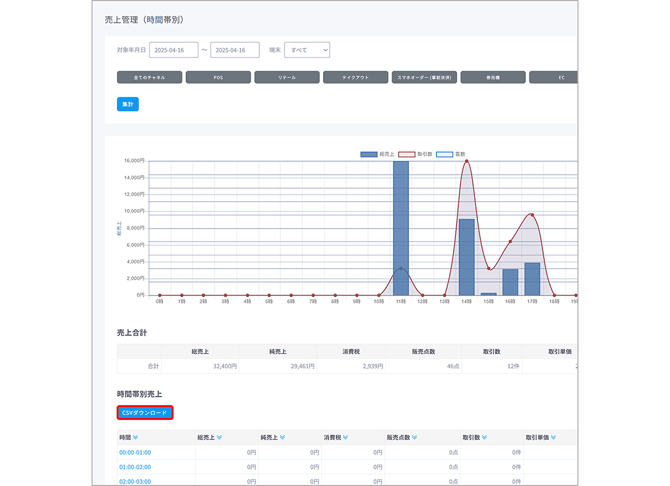Open the 端末 dropdown showing すべて

click(307, 50)
